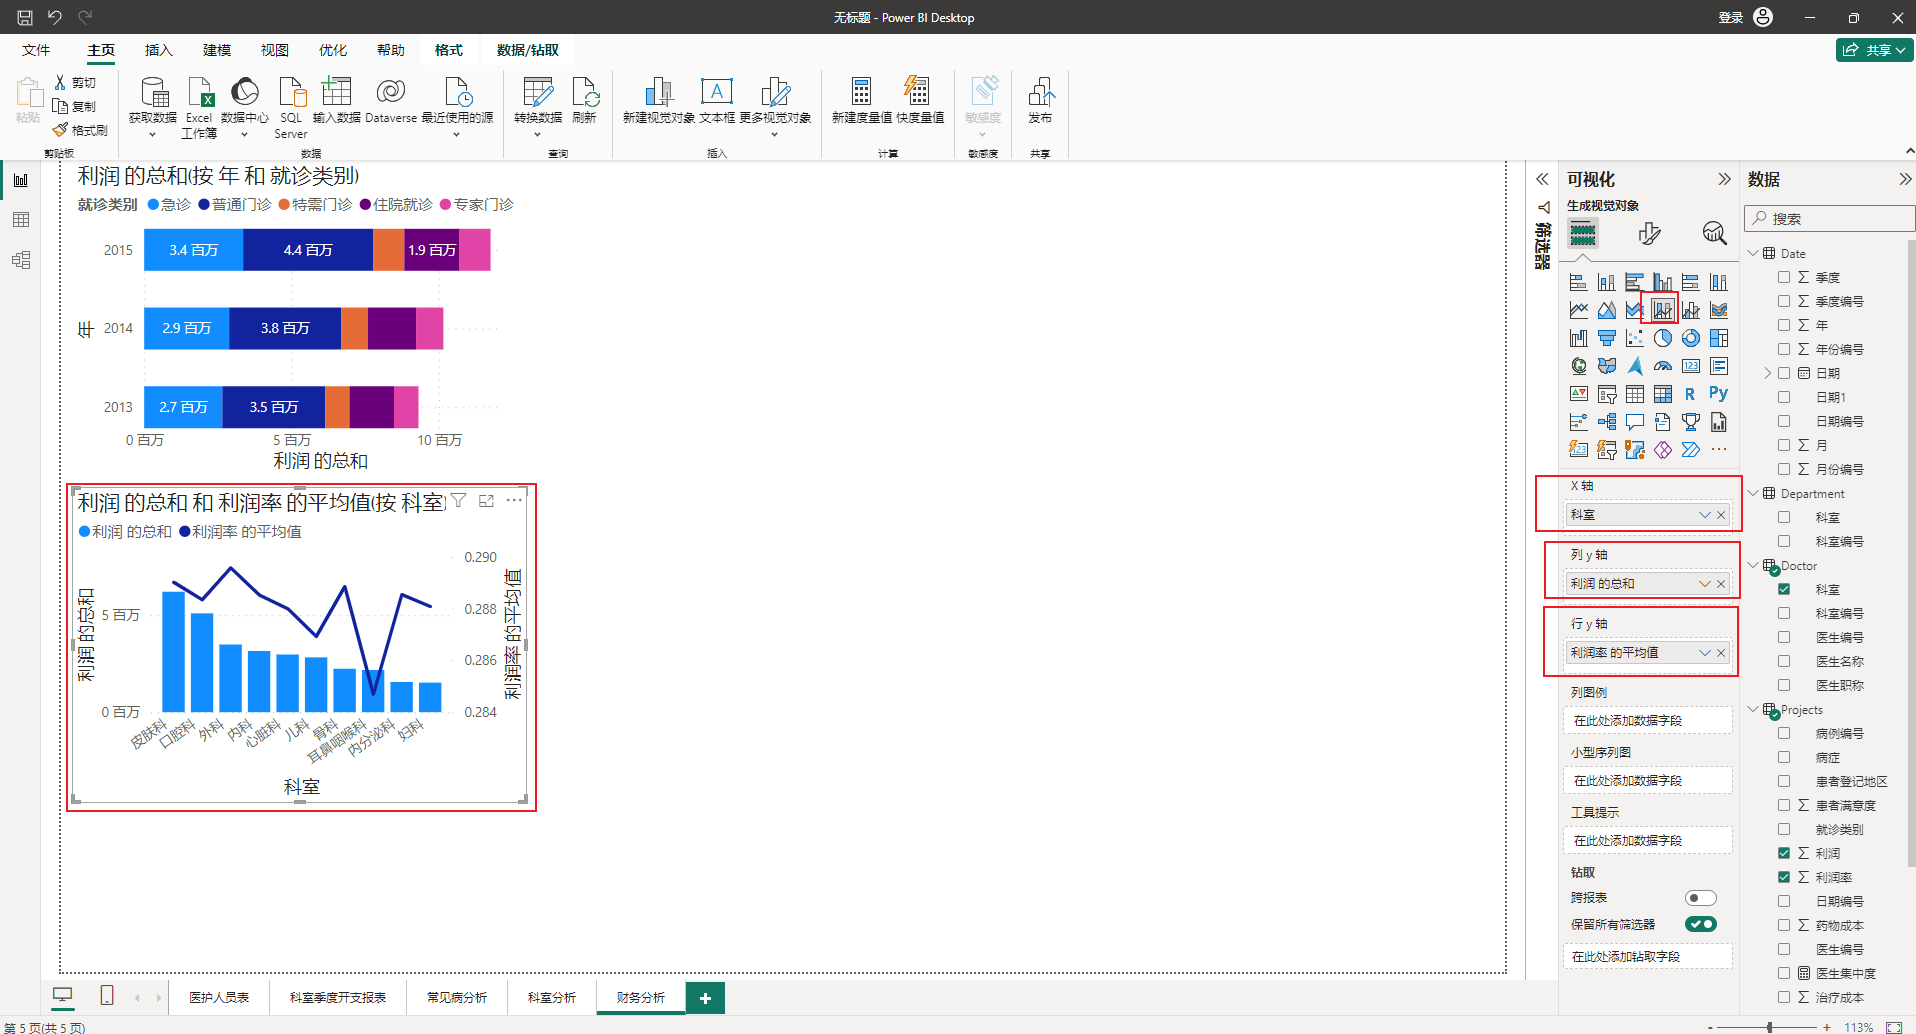Click in the data pane 搜索 box
This screenshot has width=1916, height=1034.
[1830, 218]
